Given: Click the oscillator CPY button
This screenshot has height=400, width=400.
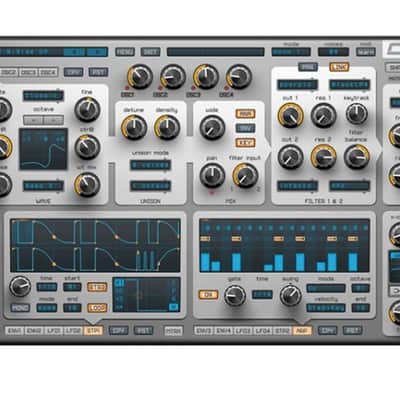Looking at the screenshot, I should pyautogui.click(x=73, y=72).
